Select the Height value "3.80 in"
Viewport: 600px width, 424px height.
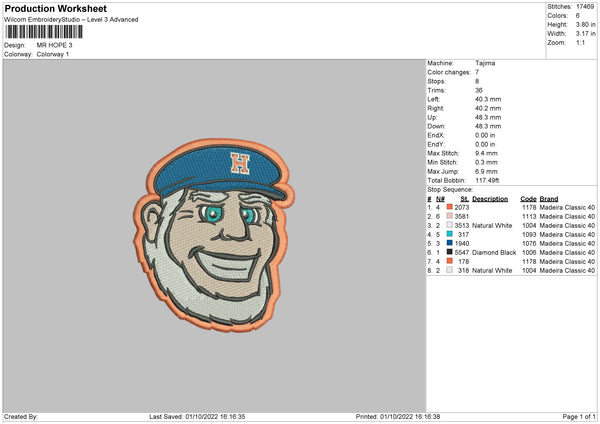point(585,24)
